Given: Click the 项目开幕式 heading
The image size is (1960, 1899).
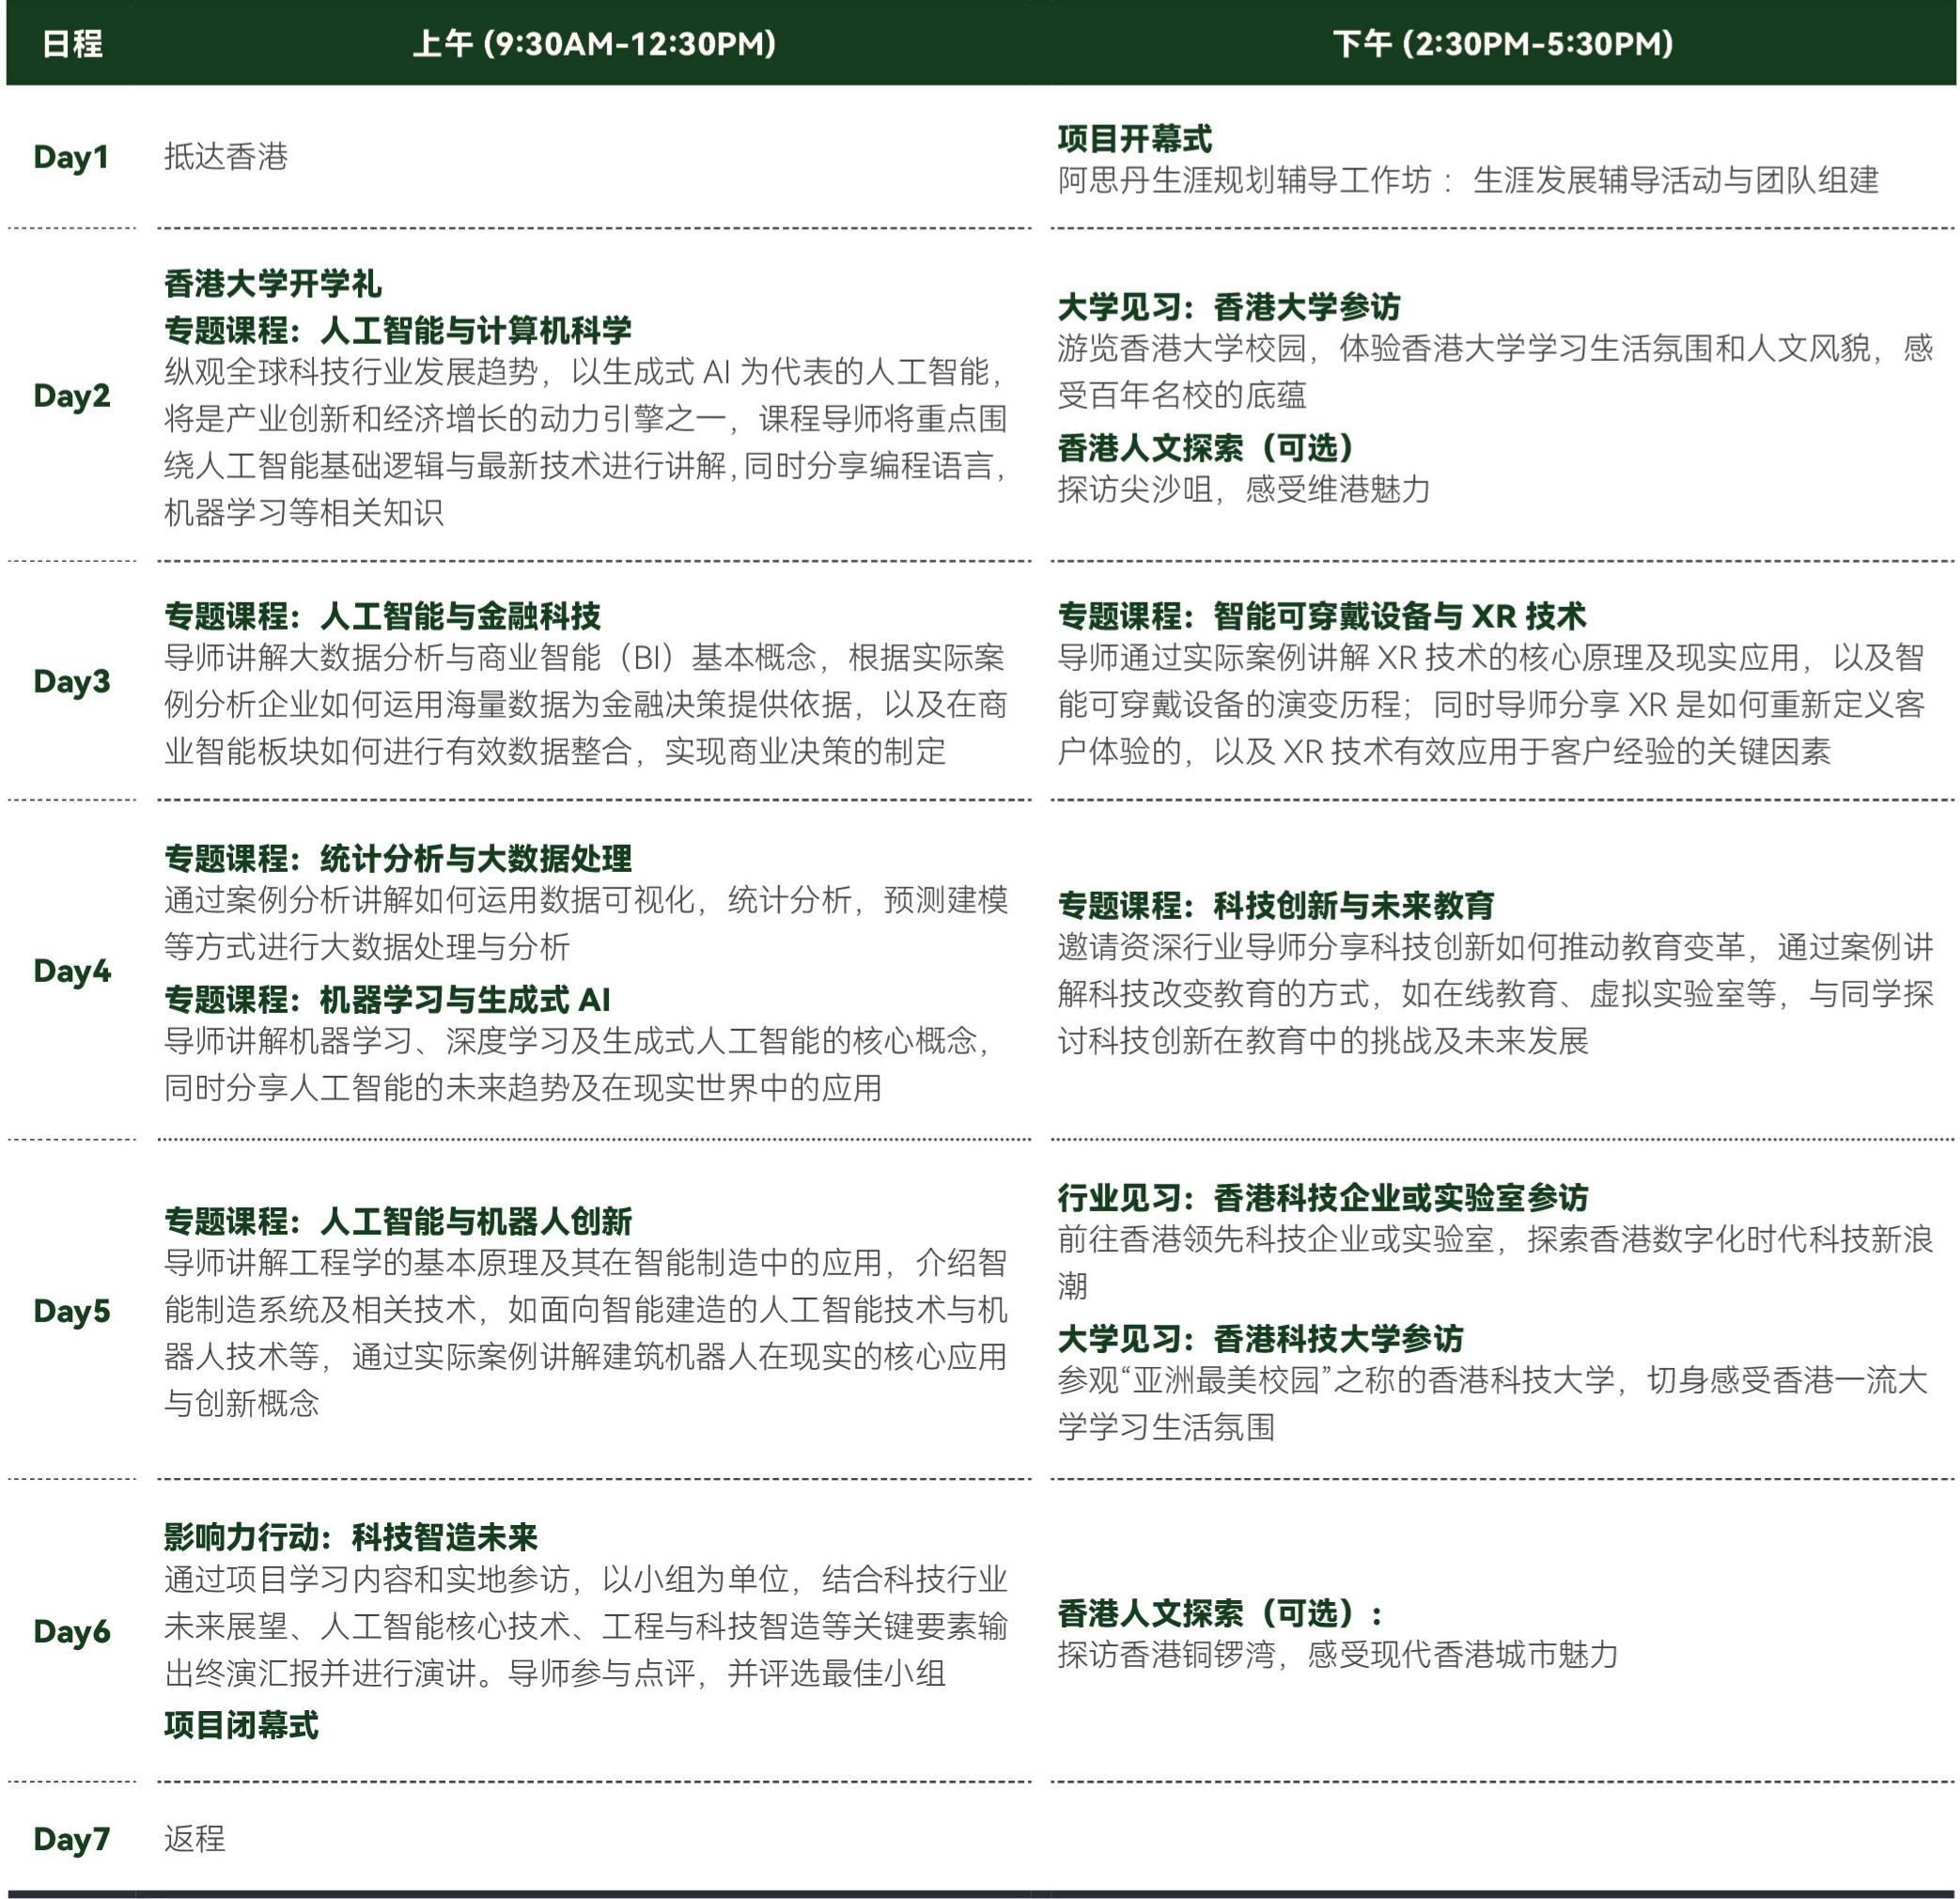Looking at the screenshot, I should [1134, 138].
